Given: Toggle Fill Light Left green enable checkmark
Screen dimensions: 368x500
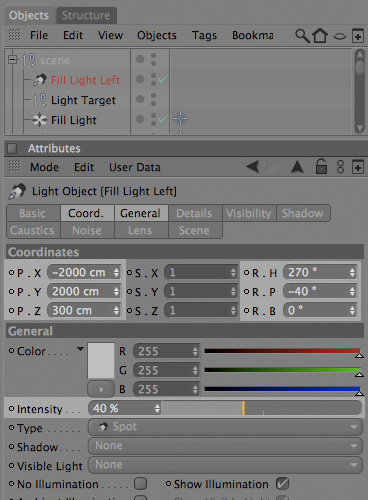Looking at the screenshot, I should click(163, 80).
